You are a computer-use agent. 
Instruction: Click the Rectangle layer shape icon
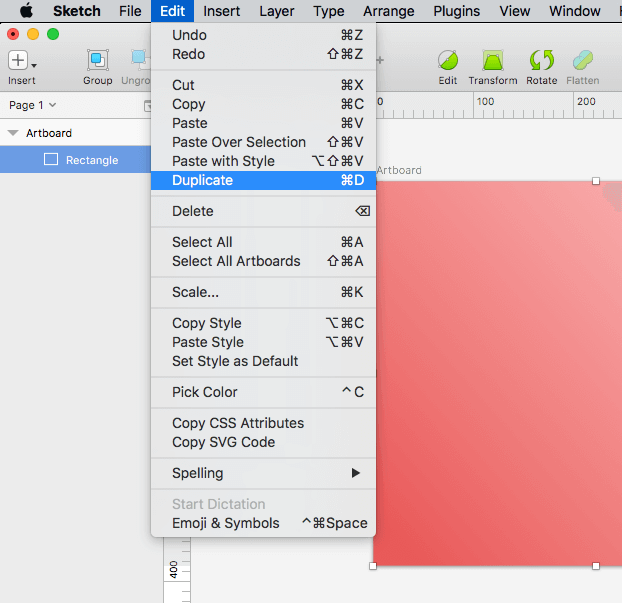tap(51, 159)
